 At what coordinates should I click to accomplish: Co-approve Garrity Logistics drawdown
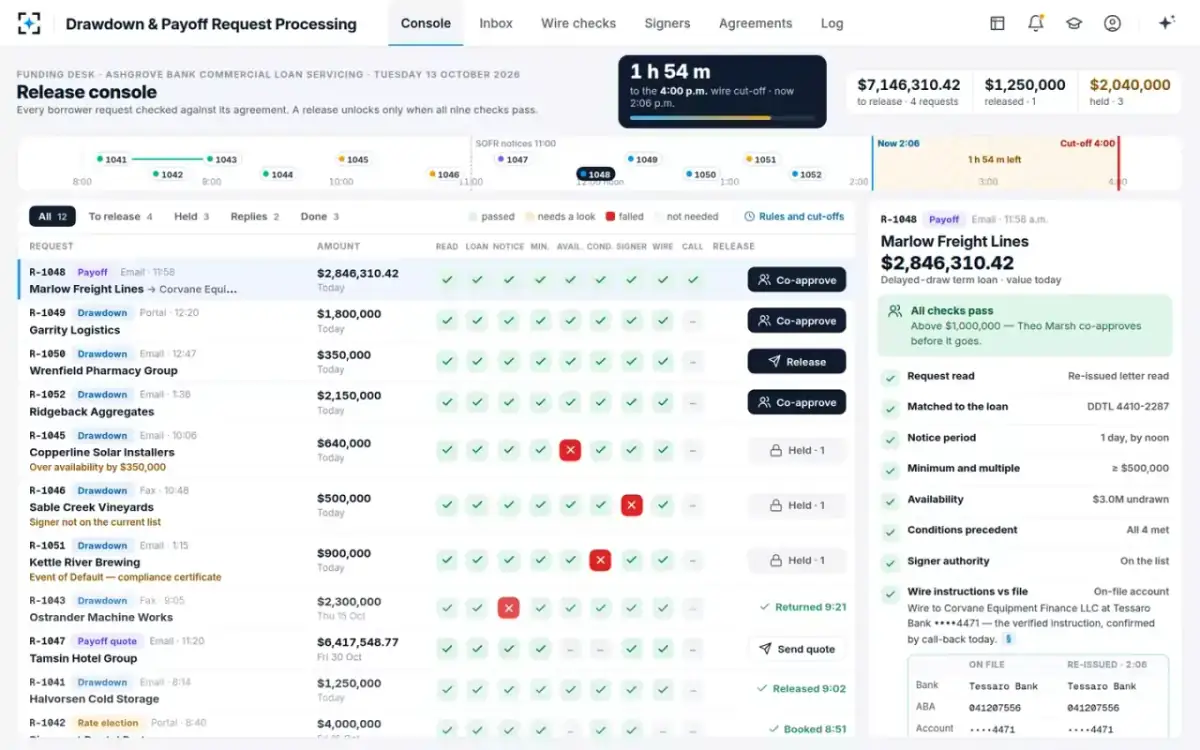796,321
